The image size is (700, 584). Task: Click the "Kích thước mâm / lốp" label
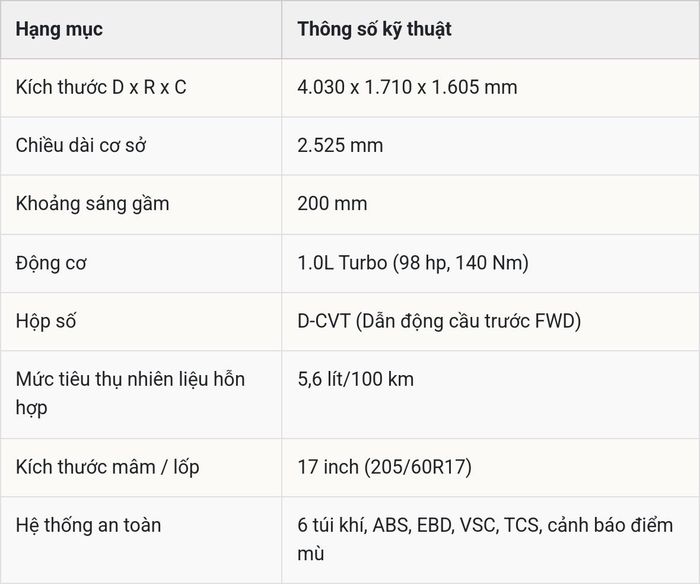click(107, 467)
